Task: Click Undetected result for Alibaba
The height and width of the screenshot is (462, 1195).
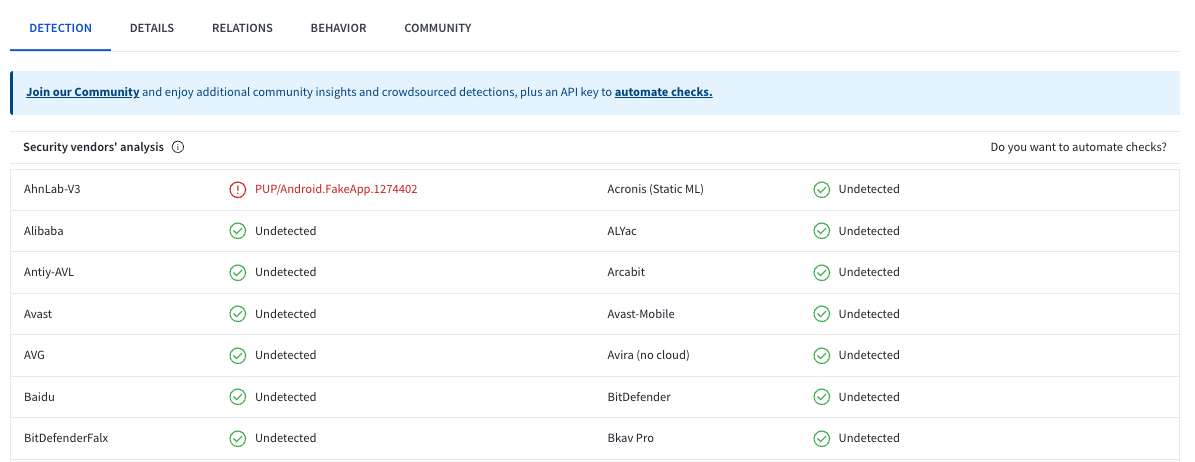Action: (285, 231)
